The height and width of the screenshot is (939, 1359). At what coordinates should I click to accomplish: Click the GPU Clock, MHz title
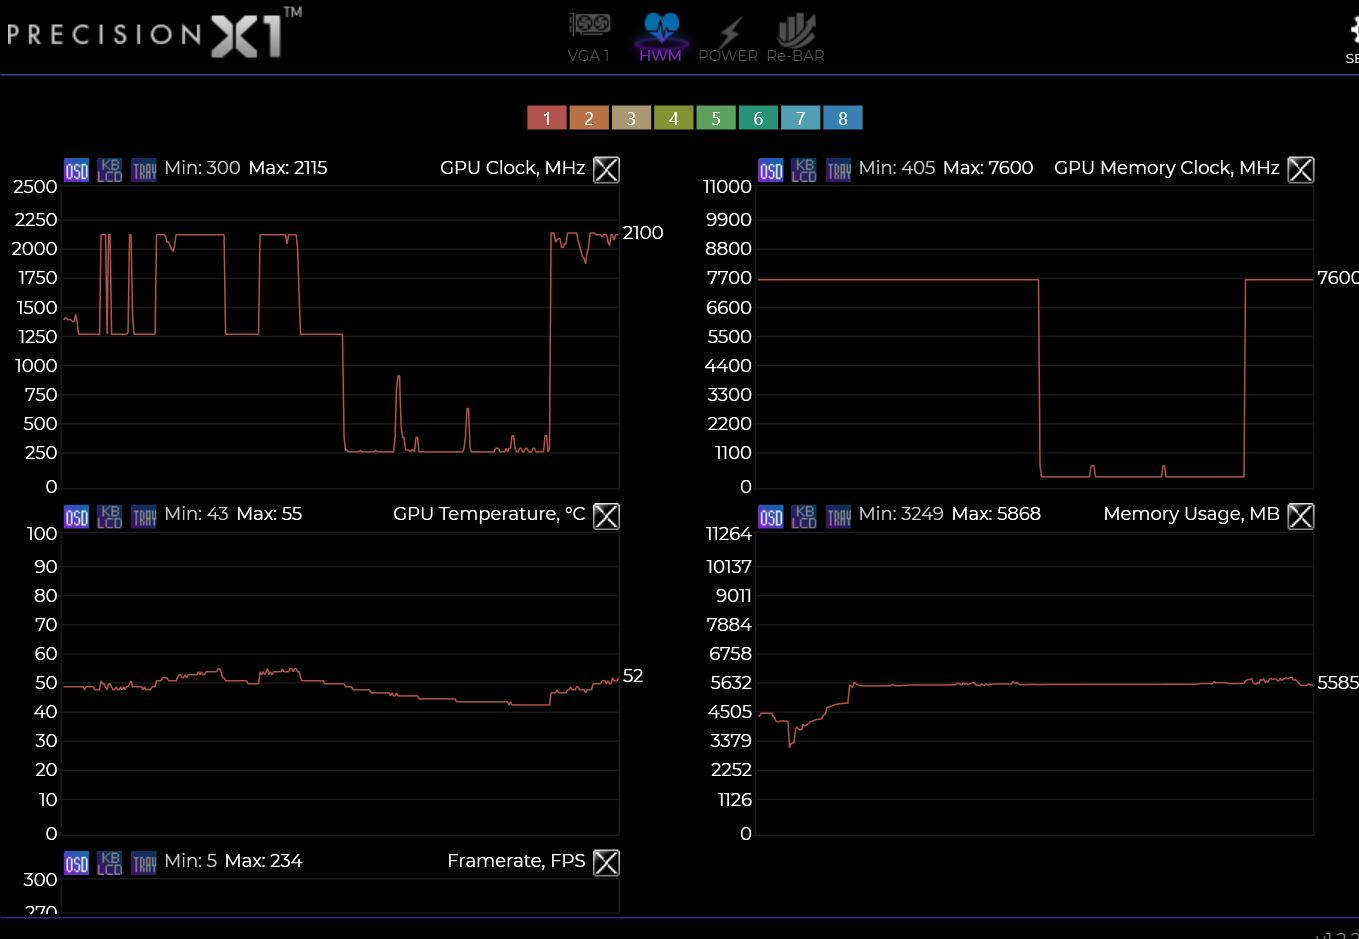pyautogui.click(x=512, y=168)
